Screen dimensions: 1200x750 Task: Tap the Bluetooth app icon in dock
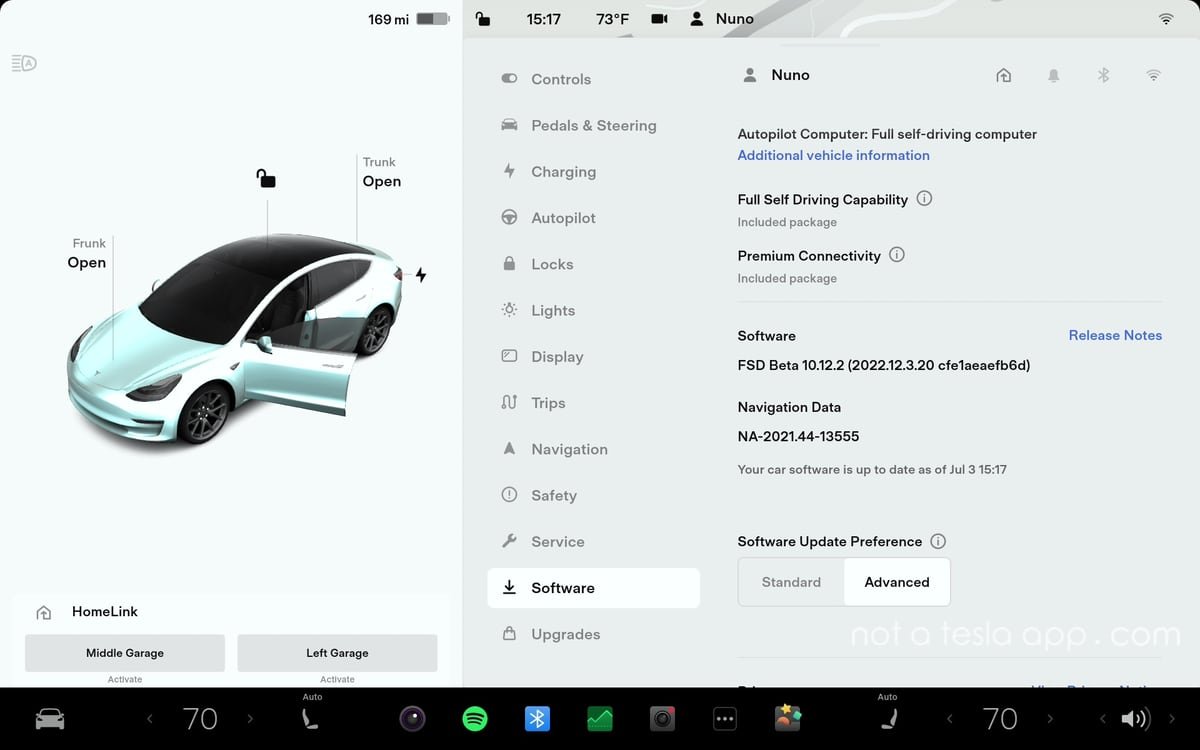(x=537, y=719)
